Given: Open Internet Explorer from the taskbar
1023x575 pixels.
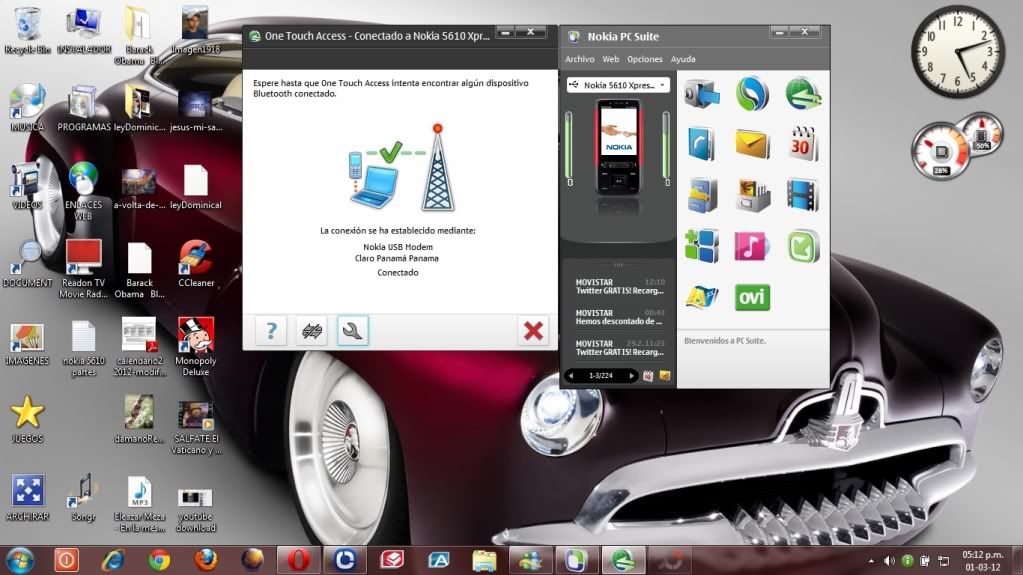Looking at the screenshot, I should coord(113,560).
